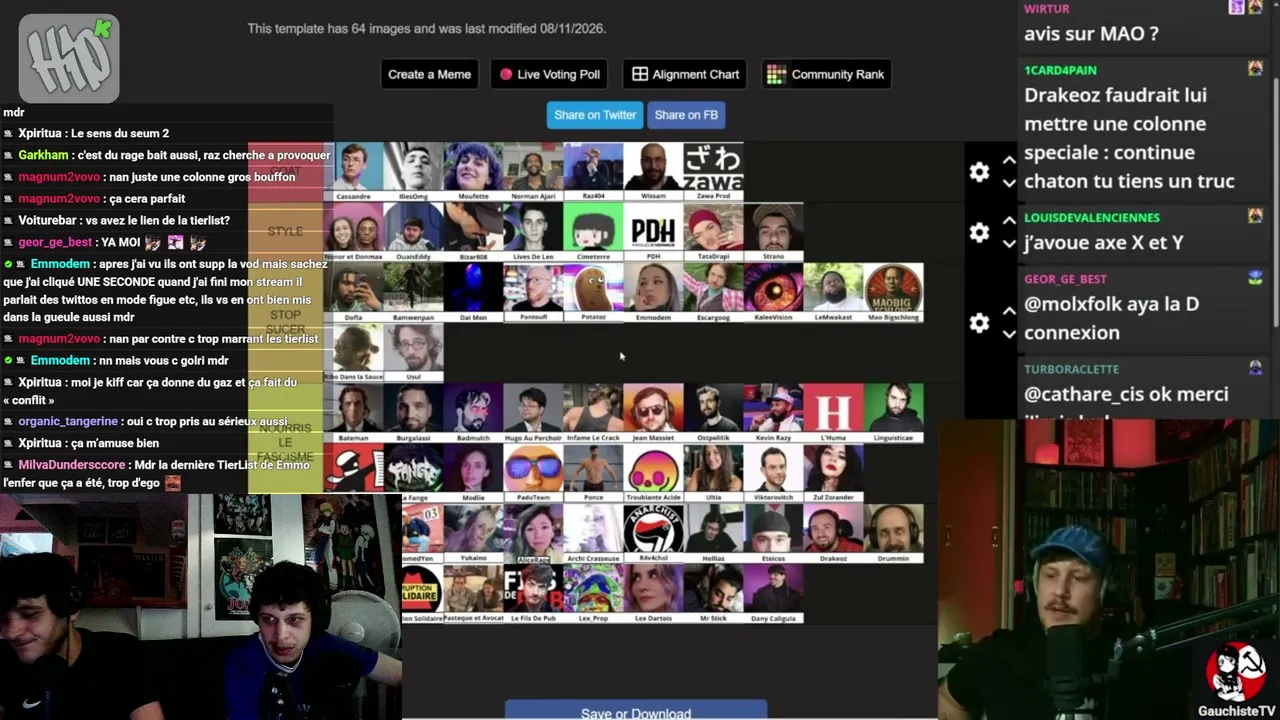The image size is (1280, 720).
Task: Pick the PaduTeam emoji image
Action: (x=533, y=472)
